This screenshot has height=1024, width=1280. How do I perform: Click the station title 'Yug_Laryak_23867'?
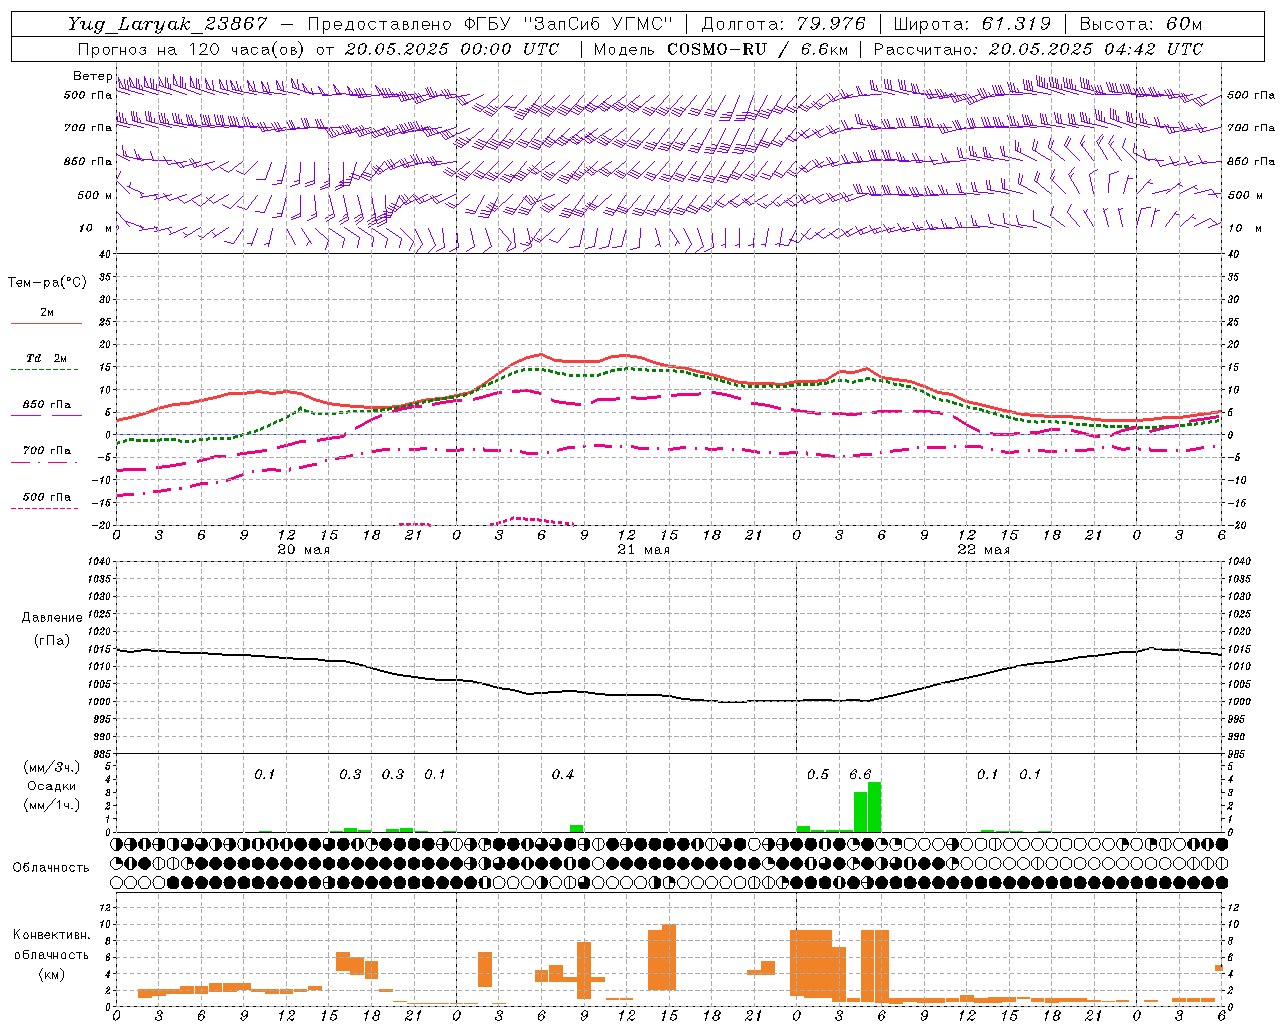(x=168, y=24)
